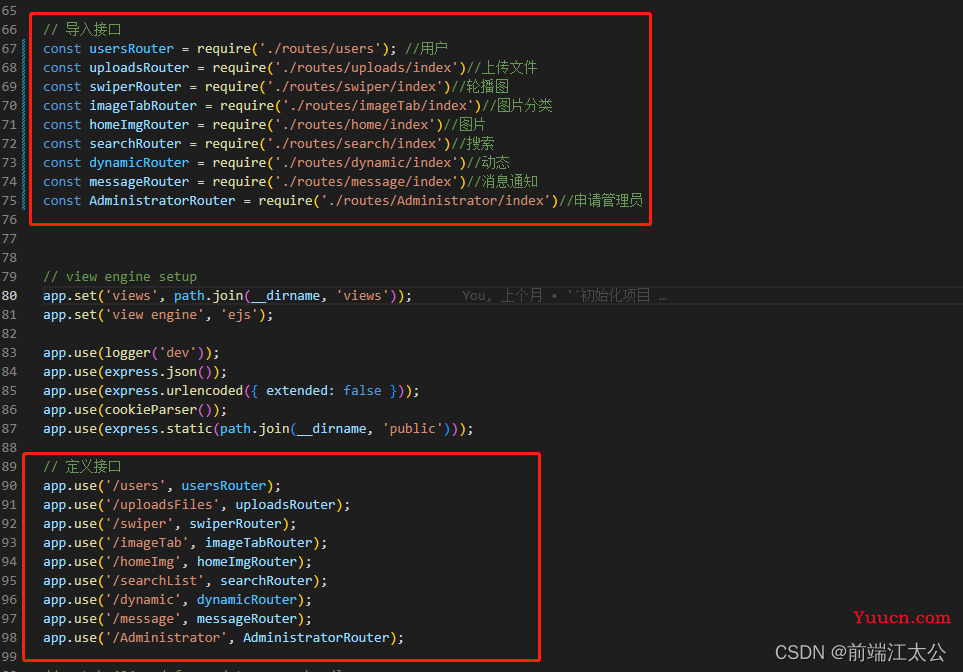Click line number 85 in the gutter

click(9, 391)
